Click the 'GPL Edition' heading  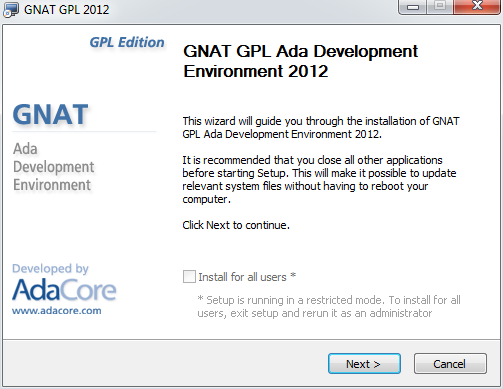point(127,42)
